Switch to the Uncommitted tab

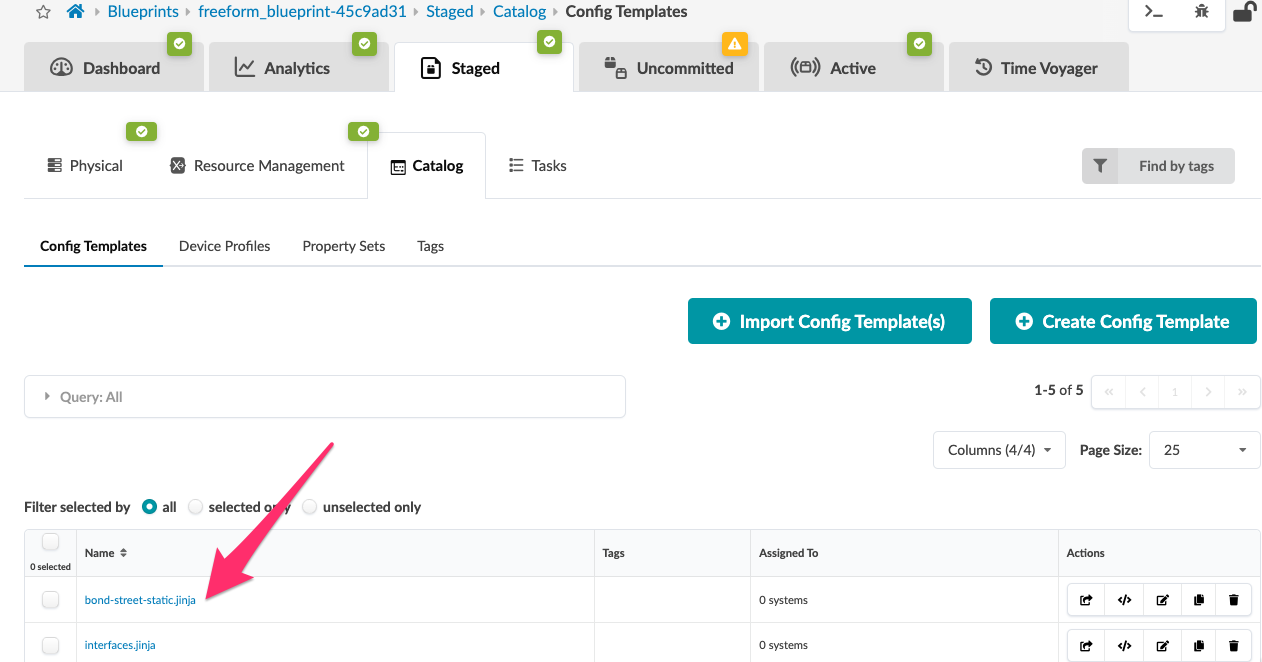[x=668, y=67]
